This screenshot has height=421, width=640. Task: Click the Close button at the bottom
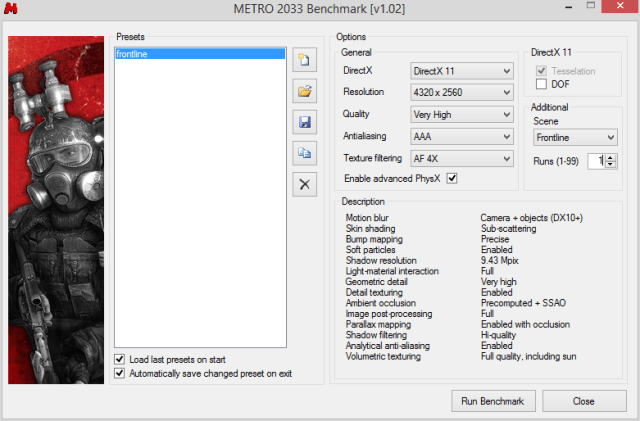click(584, 401)
